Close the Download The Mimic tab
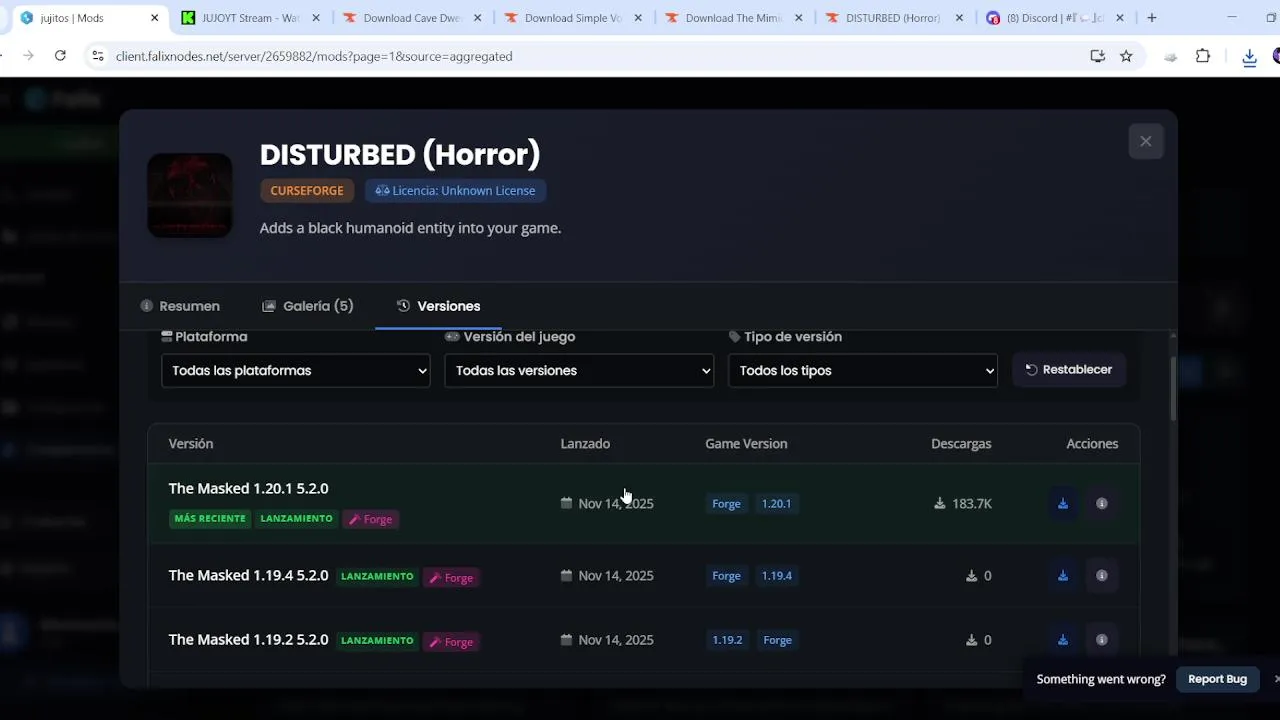 pyautogui.click(x=799, y=18)
